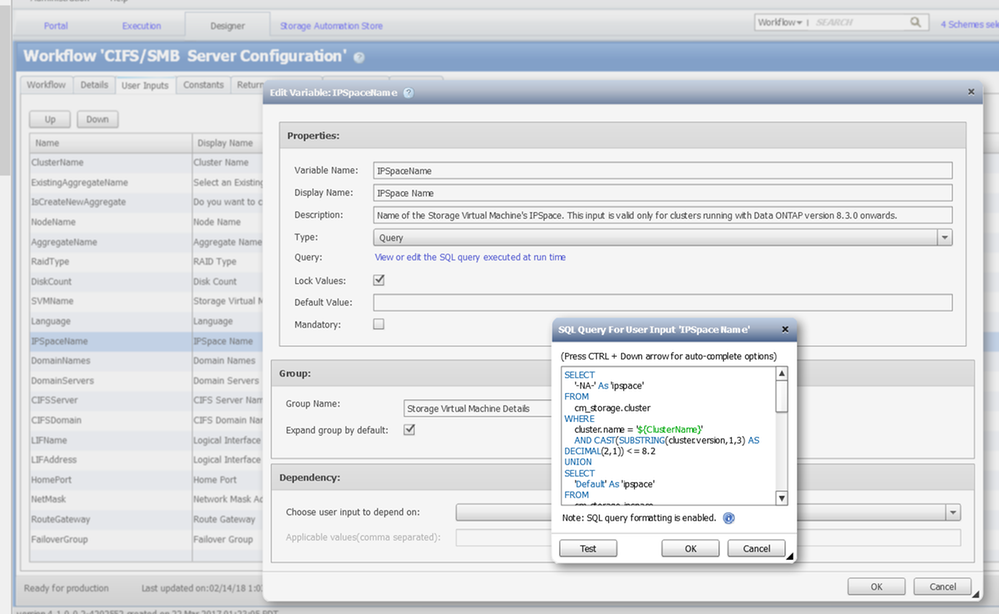Click help icon beside Edit Variable title

(408, 92)
